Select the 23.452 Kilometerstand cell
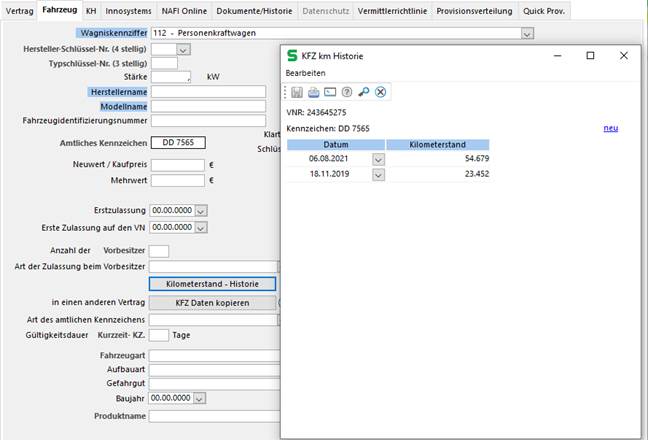This screenshot has width=648, height=440. coord(438,174)
